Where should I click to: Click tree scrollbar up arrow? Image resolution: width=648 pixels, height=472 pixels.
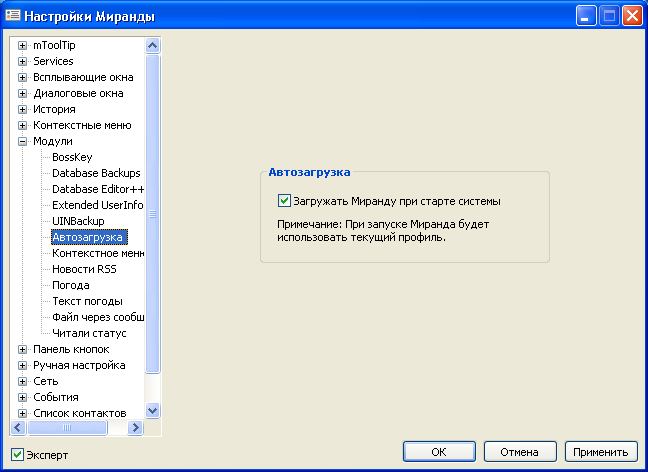coord(152,45)
